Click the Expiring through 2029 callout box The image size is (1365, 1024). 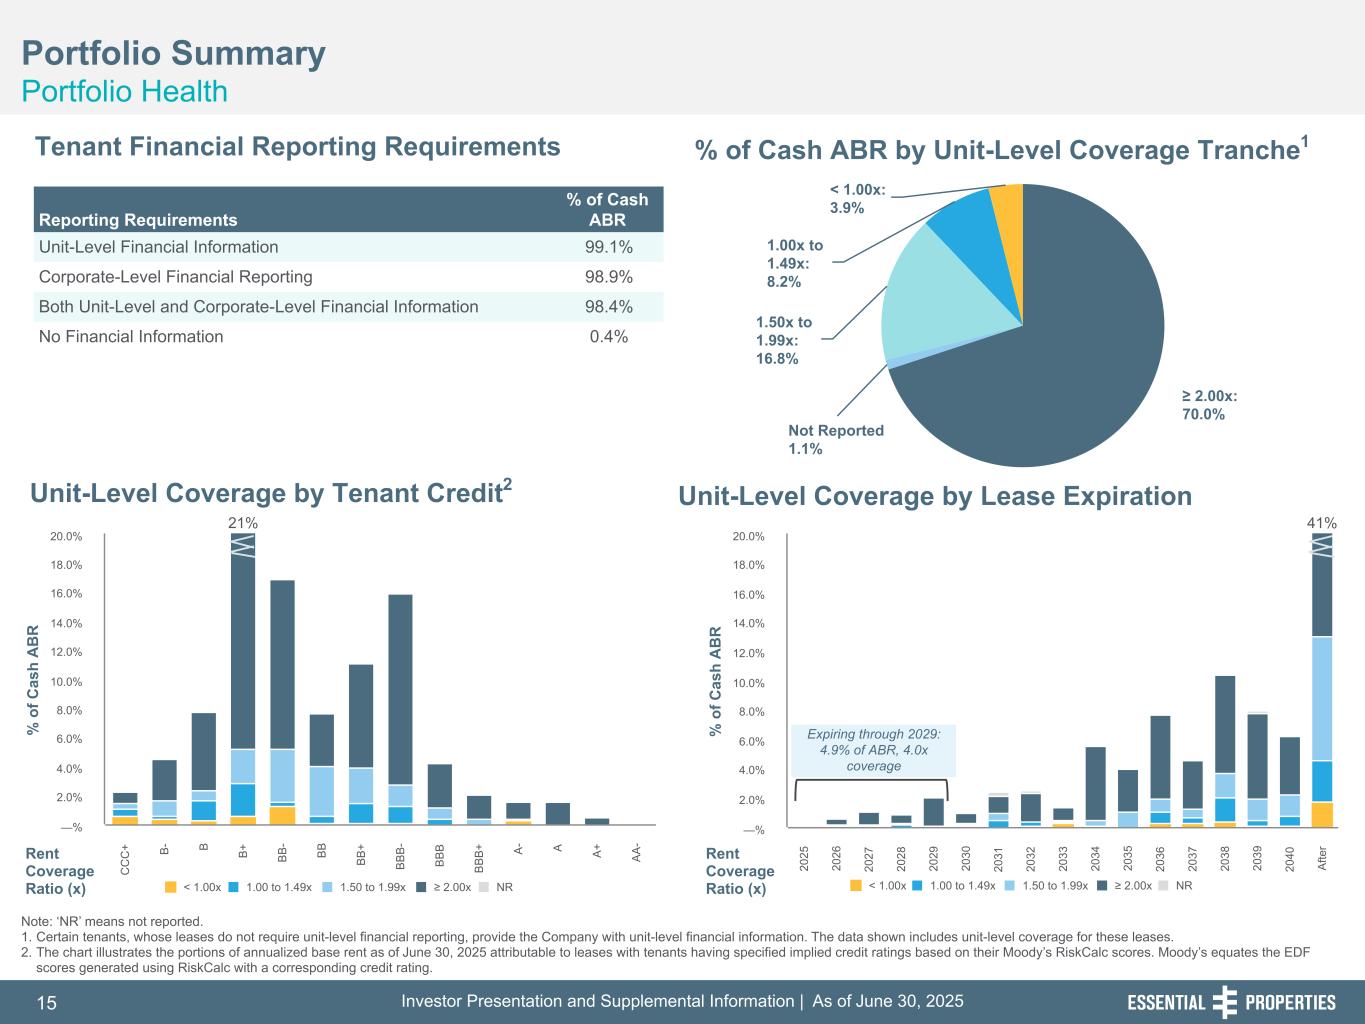click(x=873, y=750)
